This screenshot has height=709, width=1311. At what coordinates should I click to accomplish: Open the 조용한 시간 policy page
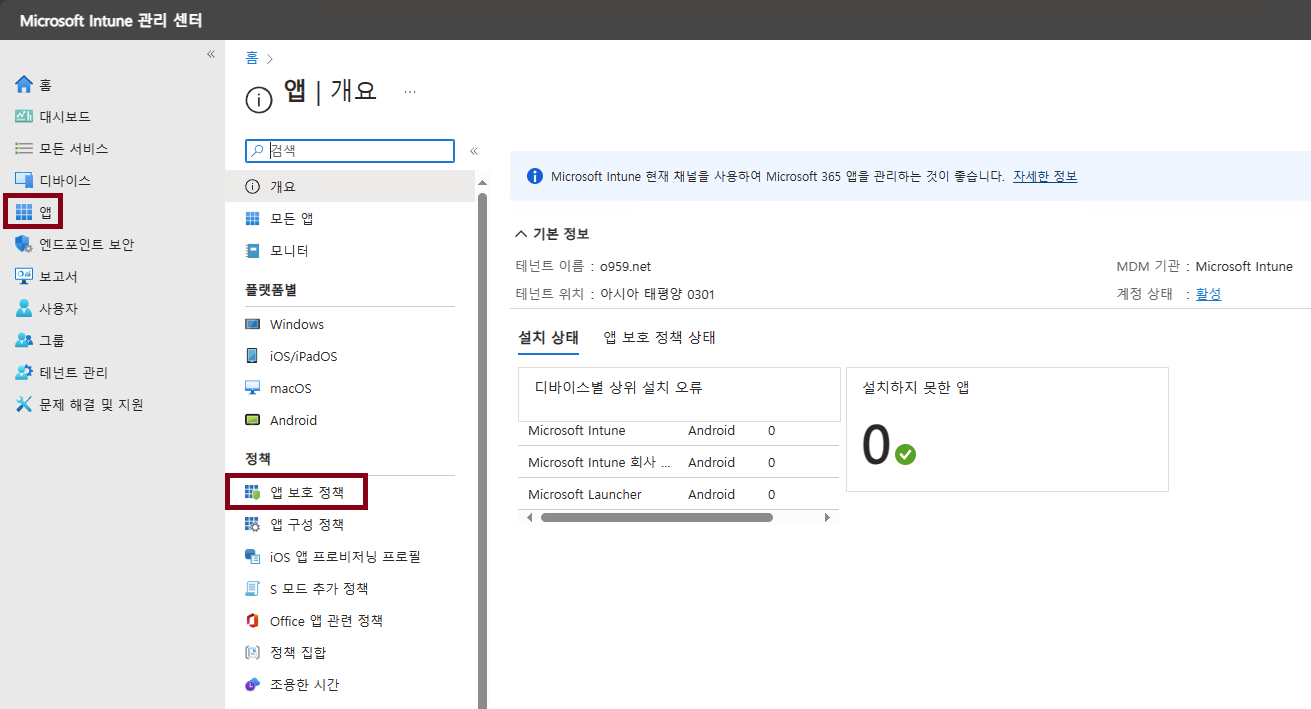point(301,684)
